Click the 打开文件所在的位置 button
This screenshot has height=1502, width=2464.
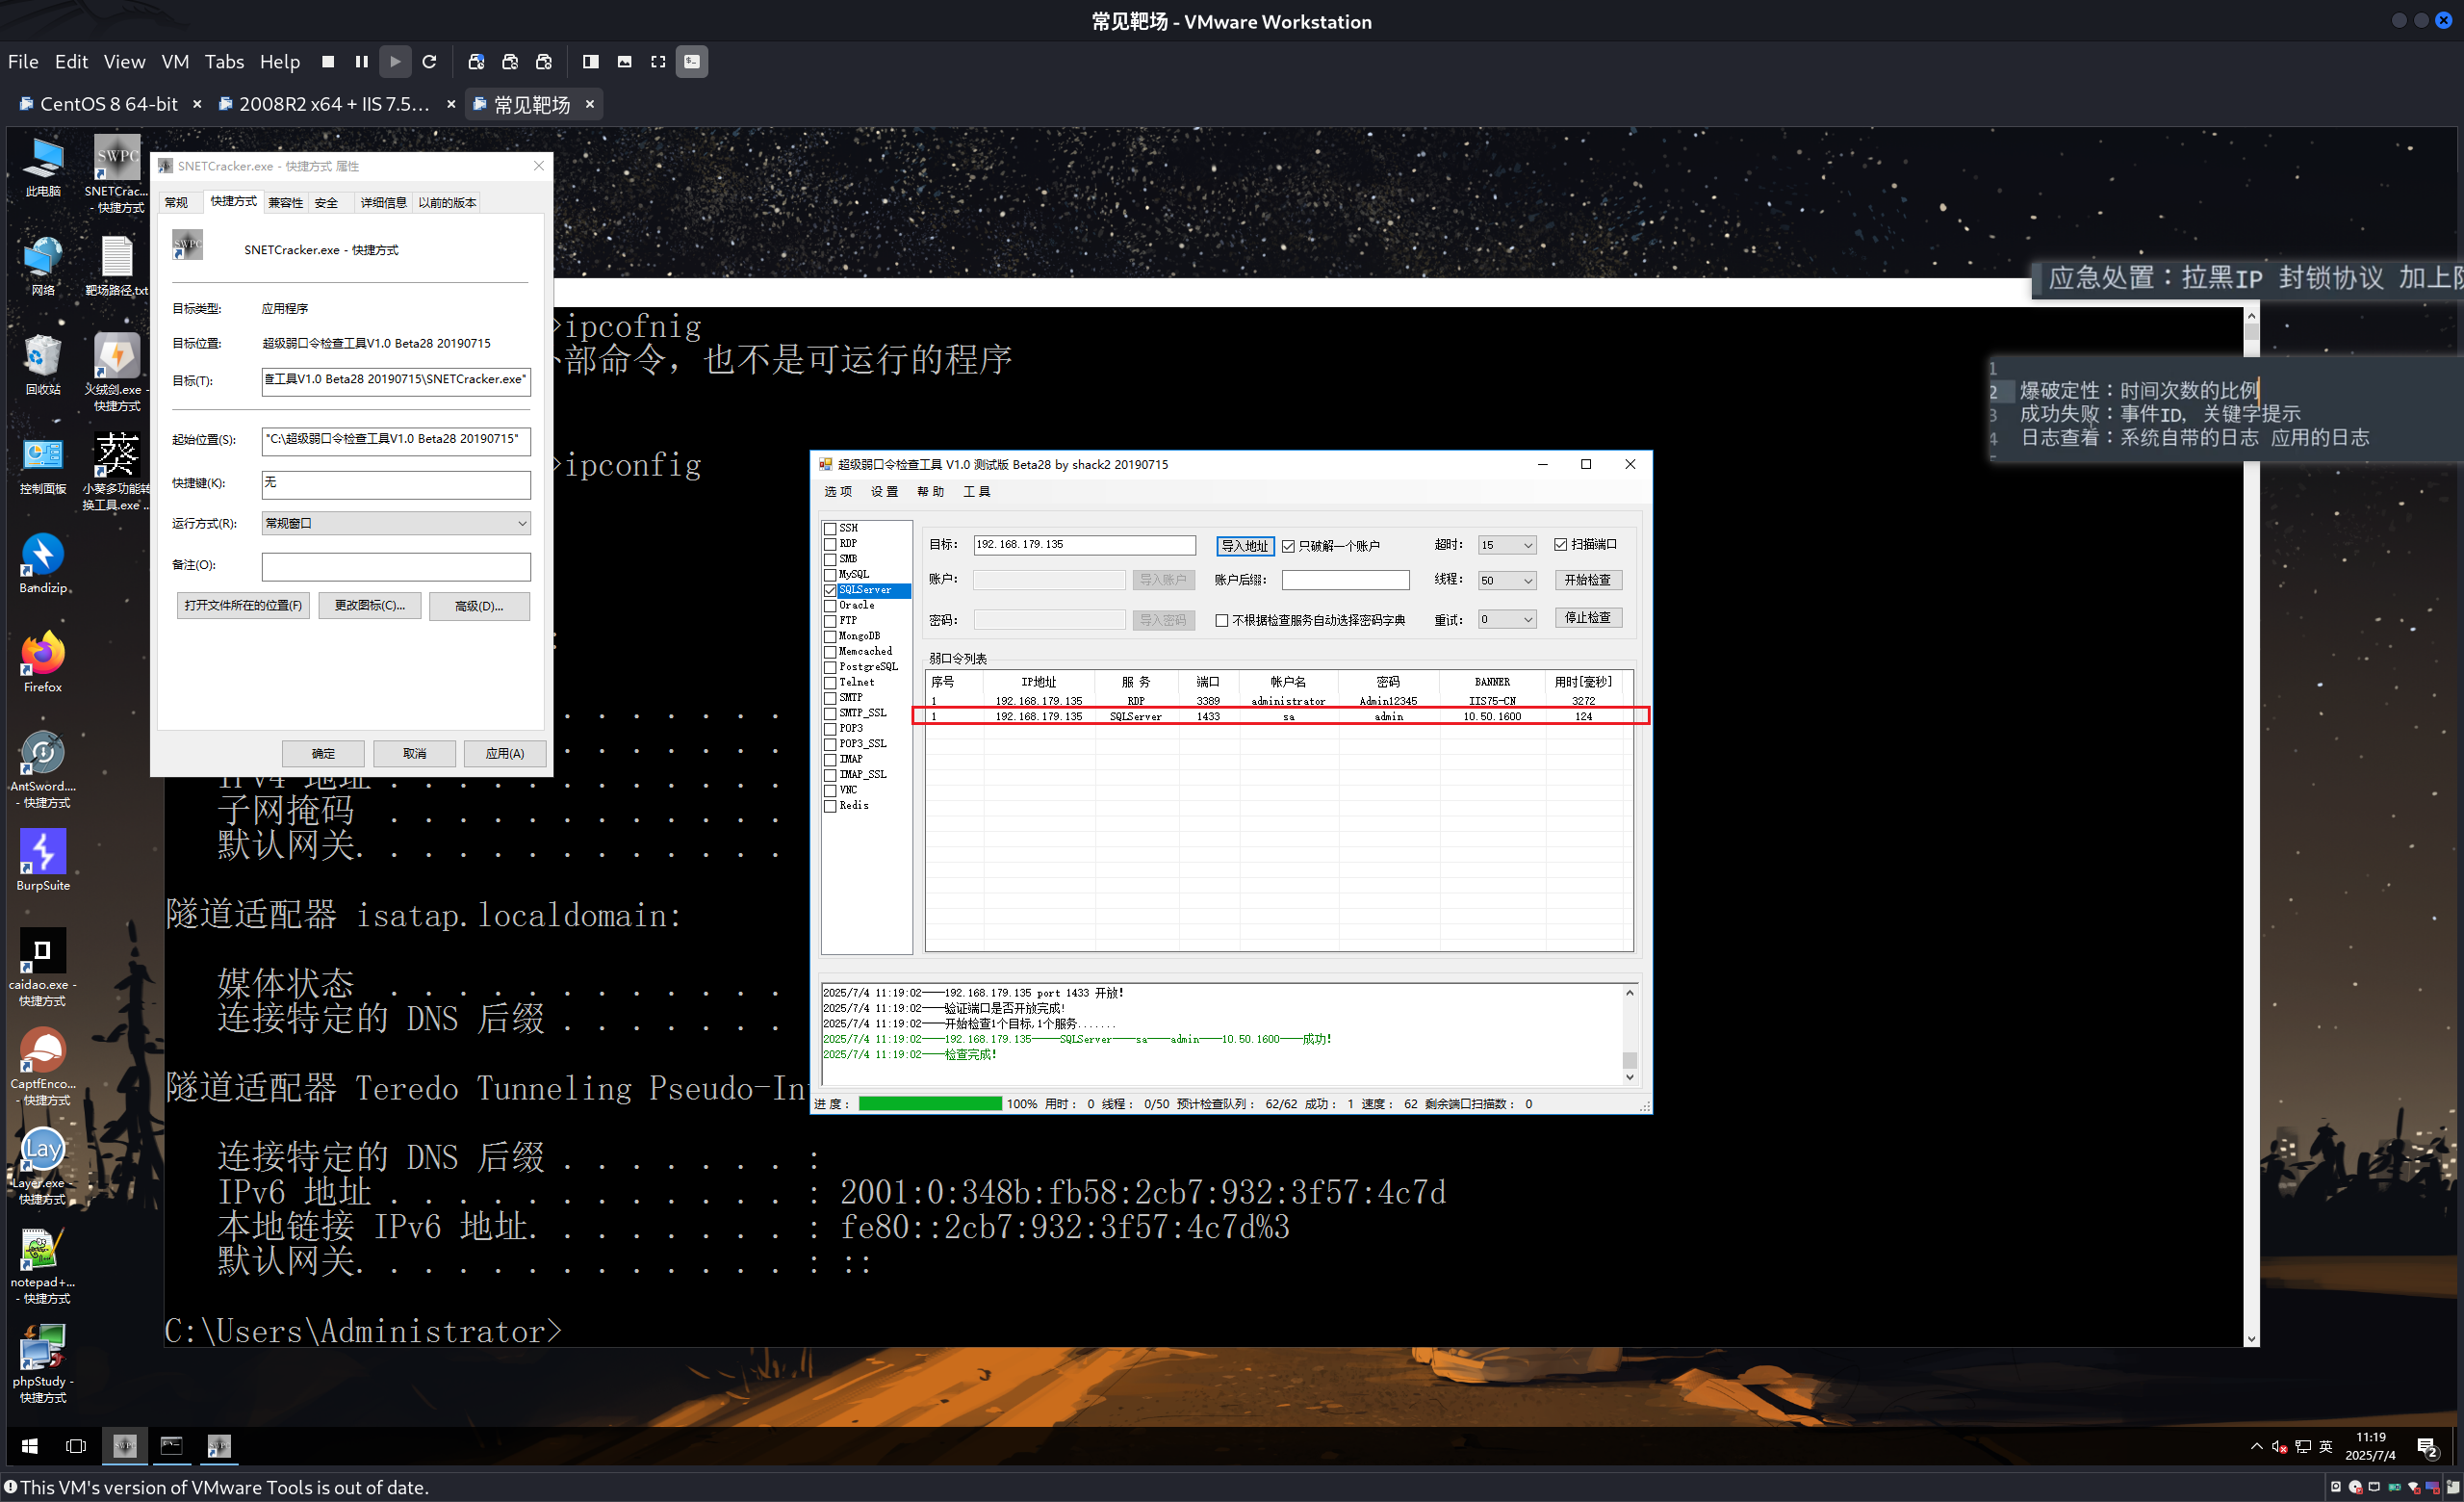coord(243,606)
